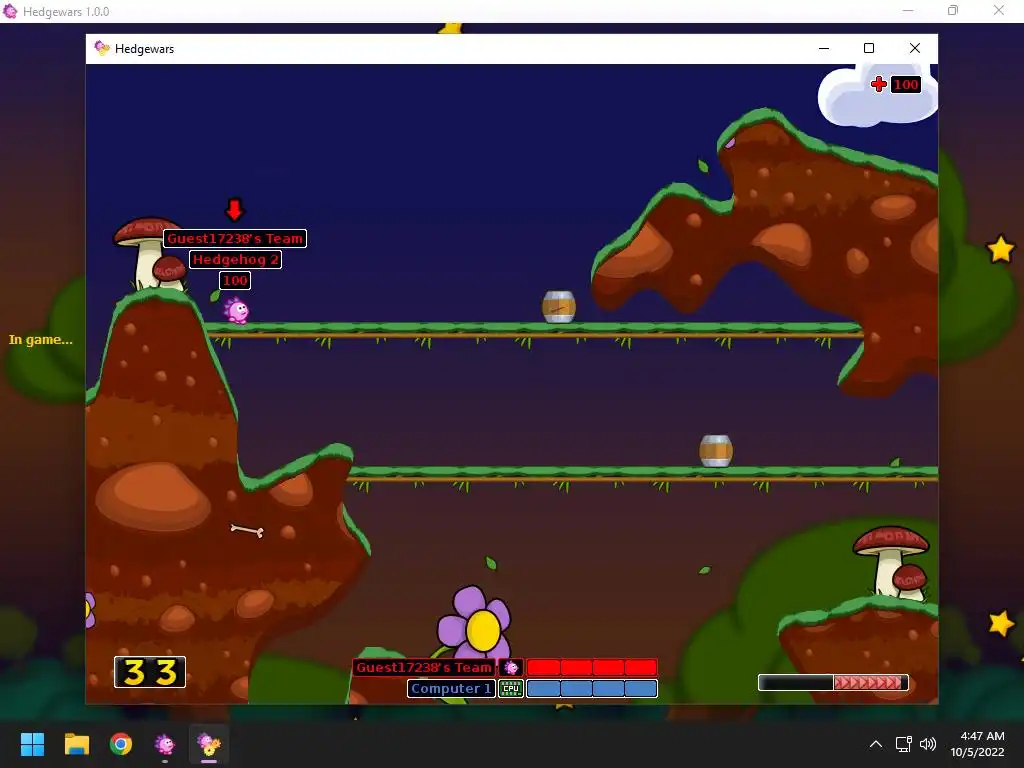Click the CPU chip icon beside Computer 1
Screen dimensions: 1024x768
click(x=511, y=688)
